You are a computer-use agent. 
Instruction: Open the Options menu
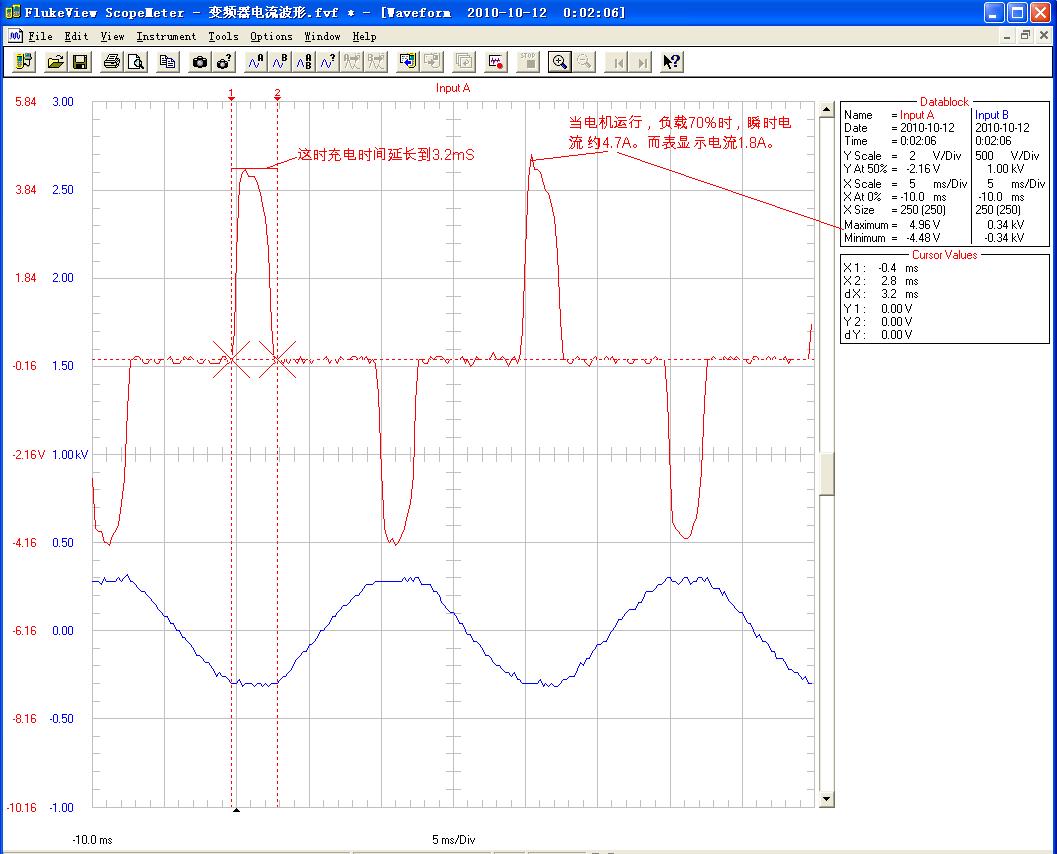[271, 36]
